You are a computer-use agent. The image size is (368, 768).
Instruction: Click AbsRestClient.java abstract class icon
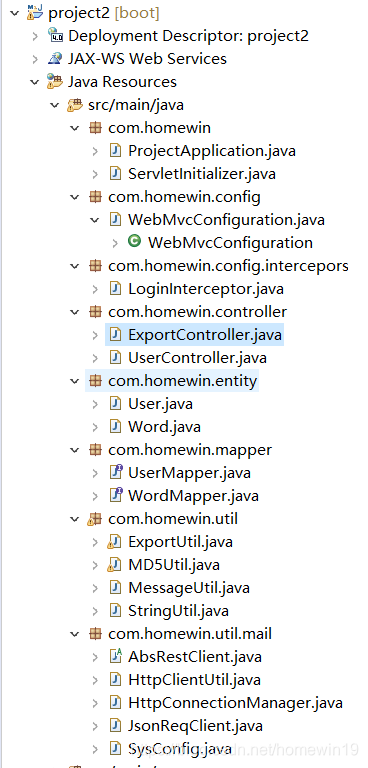pyautogui.click(x=115, y=657)
